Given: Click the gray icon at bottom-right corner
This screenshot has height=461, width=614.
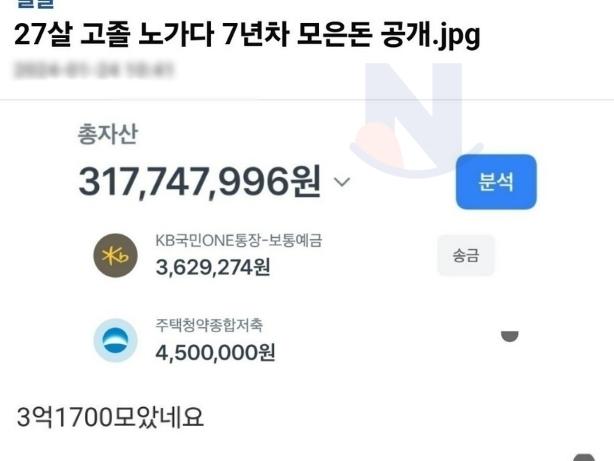Looking at the screenshot, I should click(x=584, y=457).
